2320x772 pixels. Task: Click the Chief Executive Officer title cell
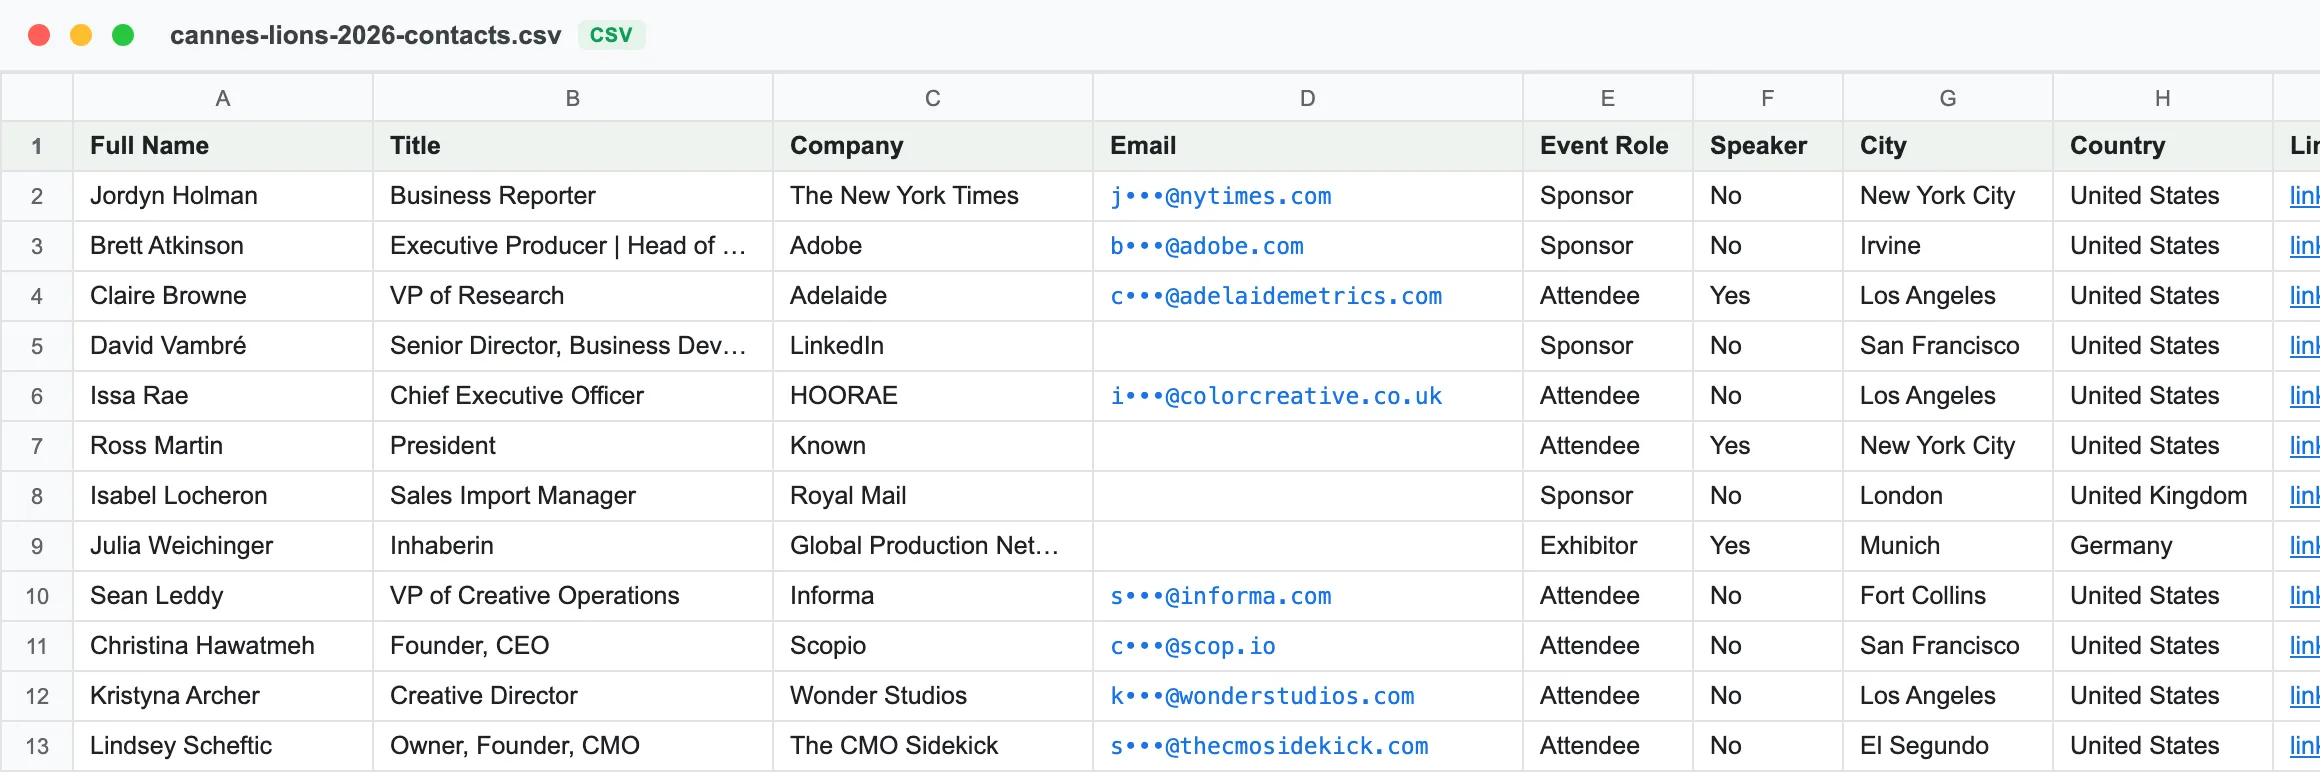[573, 396]
